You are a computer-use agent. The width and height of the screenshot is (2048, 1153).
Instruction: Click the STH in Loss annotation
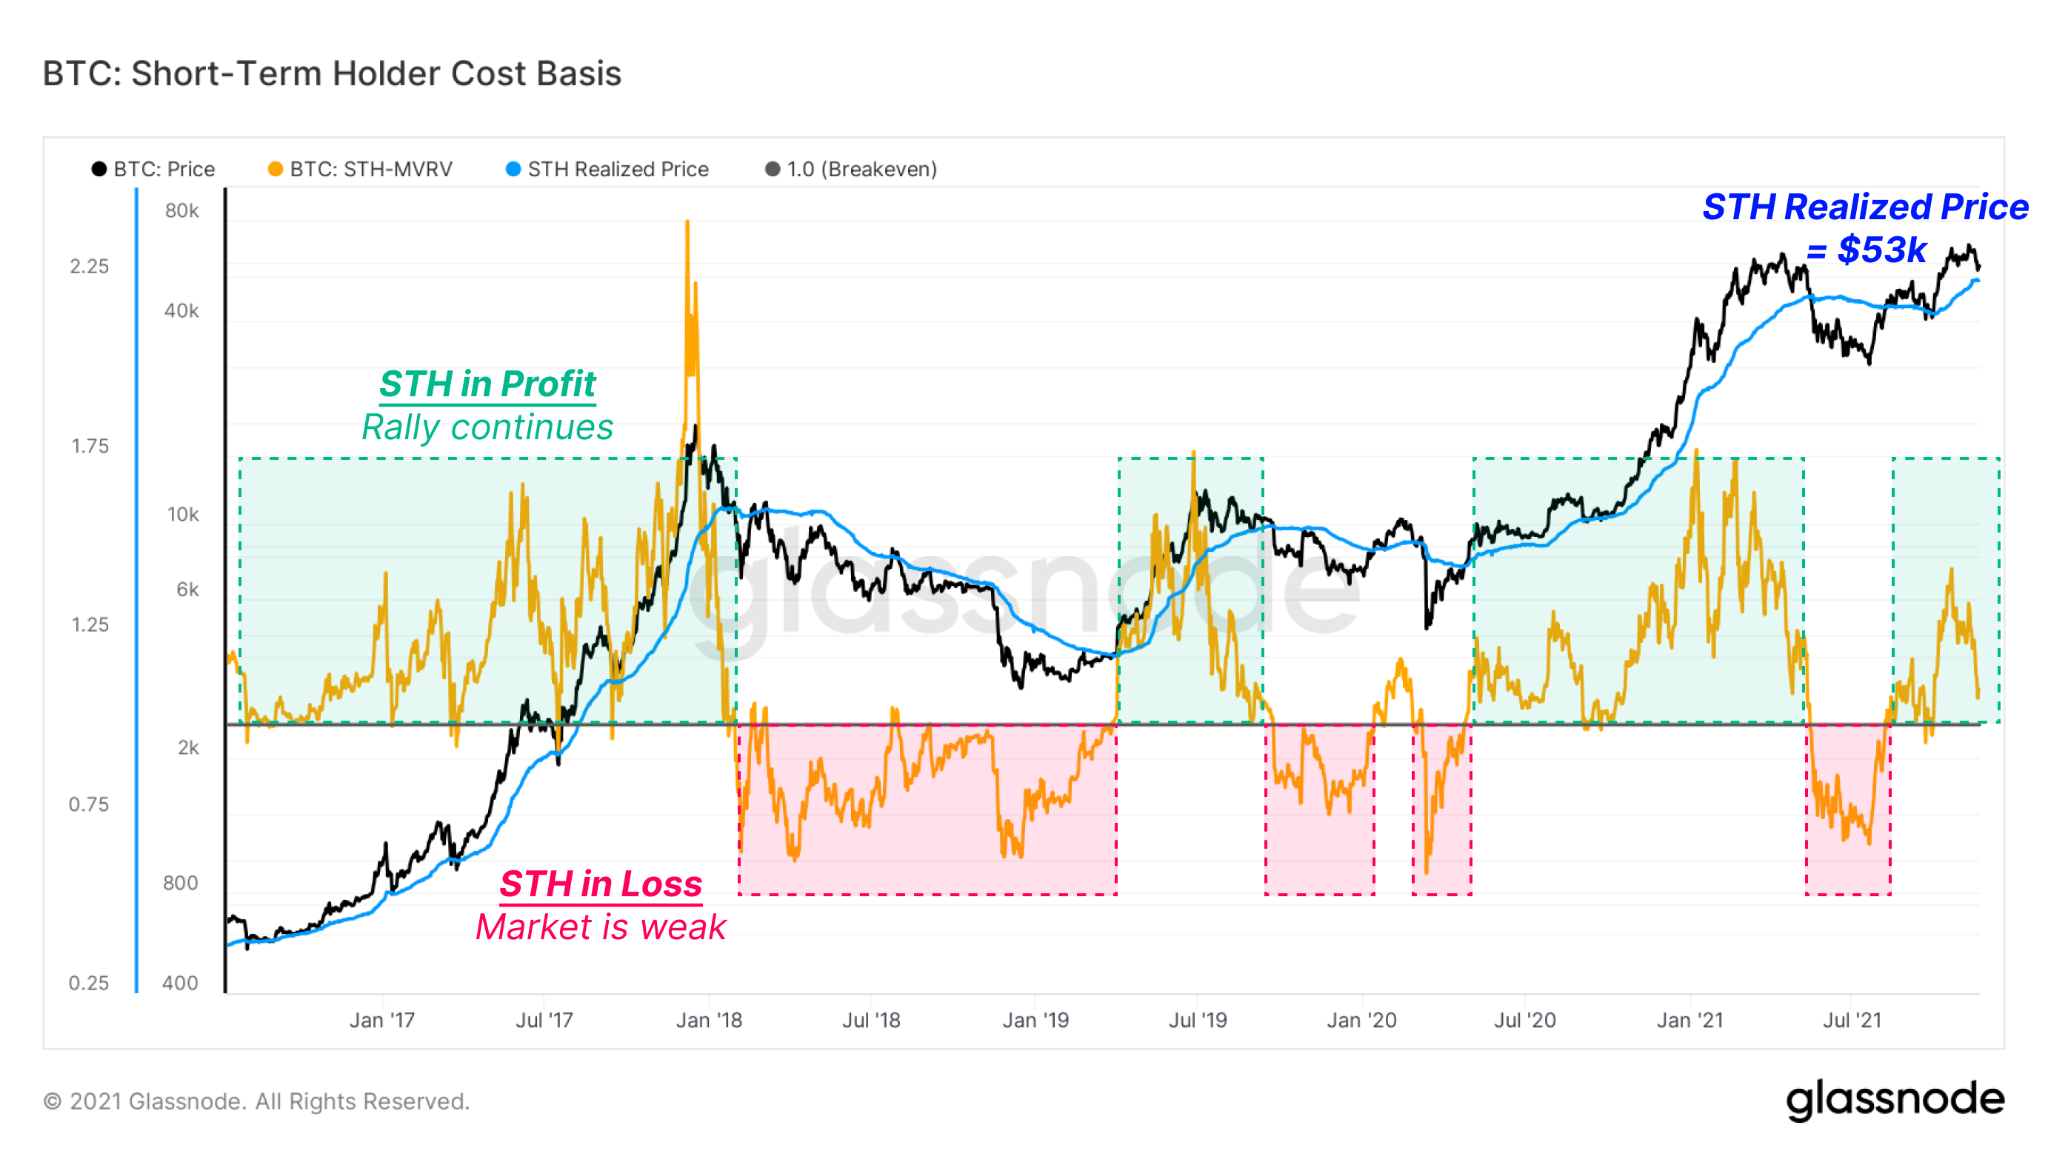[x=600, y=884]
